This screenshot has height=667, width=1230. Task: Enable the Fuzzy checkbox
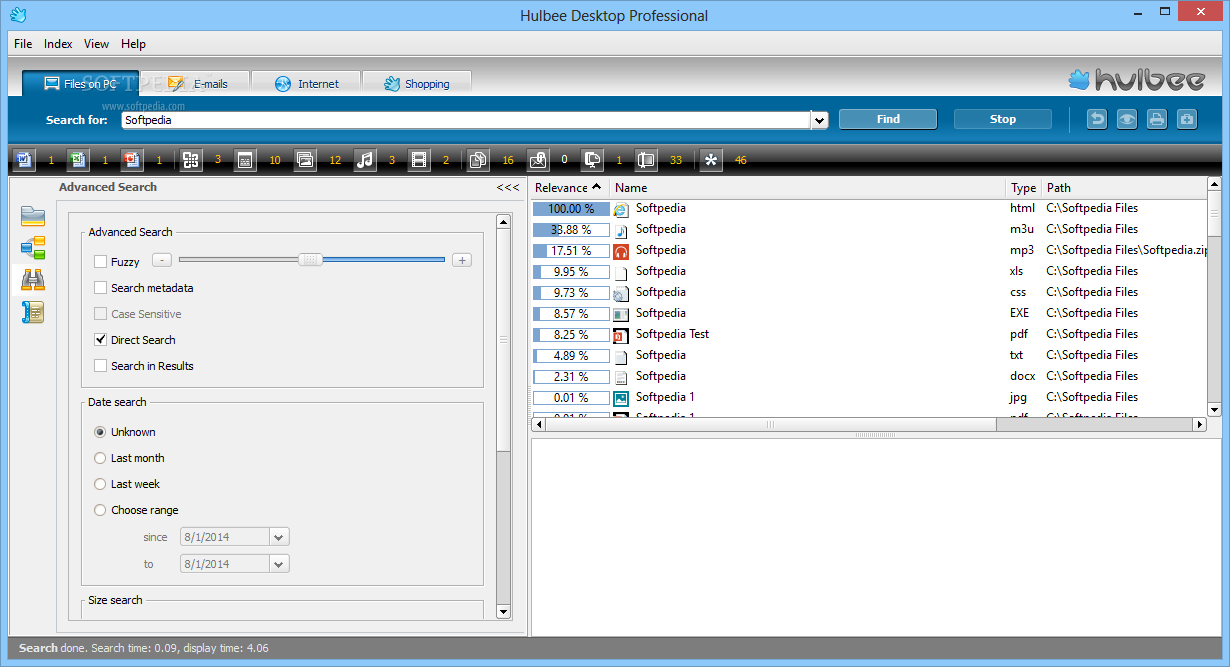click(x=100, y=262)
